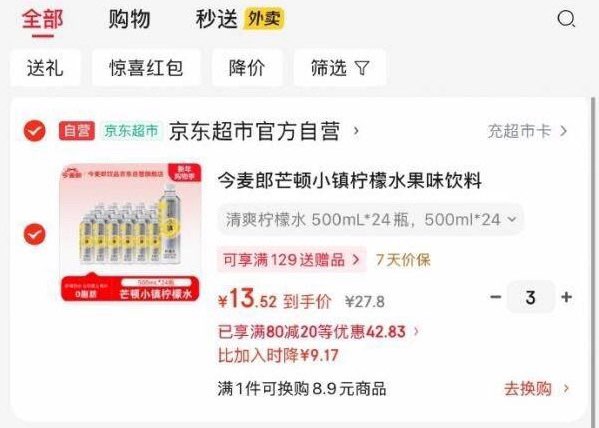The height and width of the screenshot is (428, 599).
Task: Tap the 京东超市 green badge
Action: pyautogui.click(x=131, y=131)
